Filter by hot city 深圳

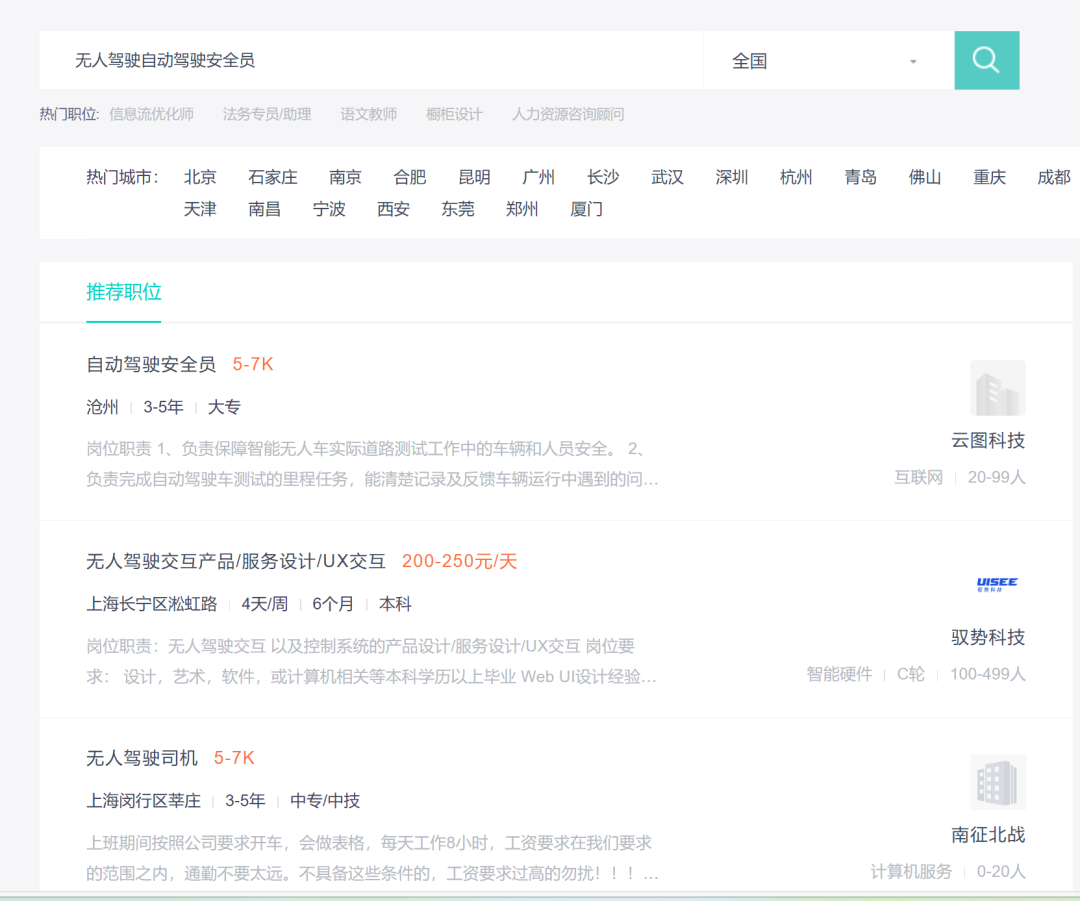coord(731,177)
